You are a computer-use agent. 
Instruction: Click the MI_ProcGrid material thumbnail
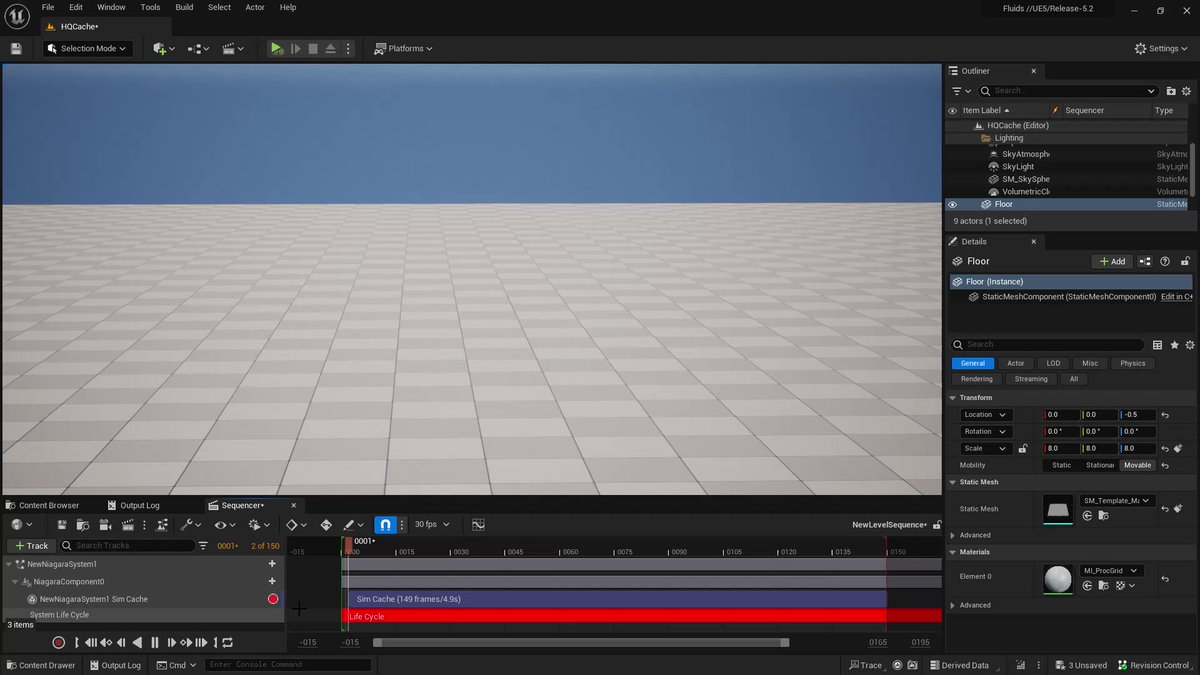pyautogui.click(x=1057, y=578)
